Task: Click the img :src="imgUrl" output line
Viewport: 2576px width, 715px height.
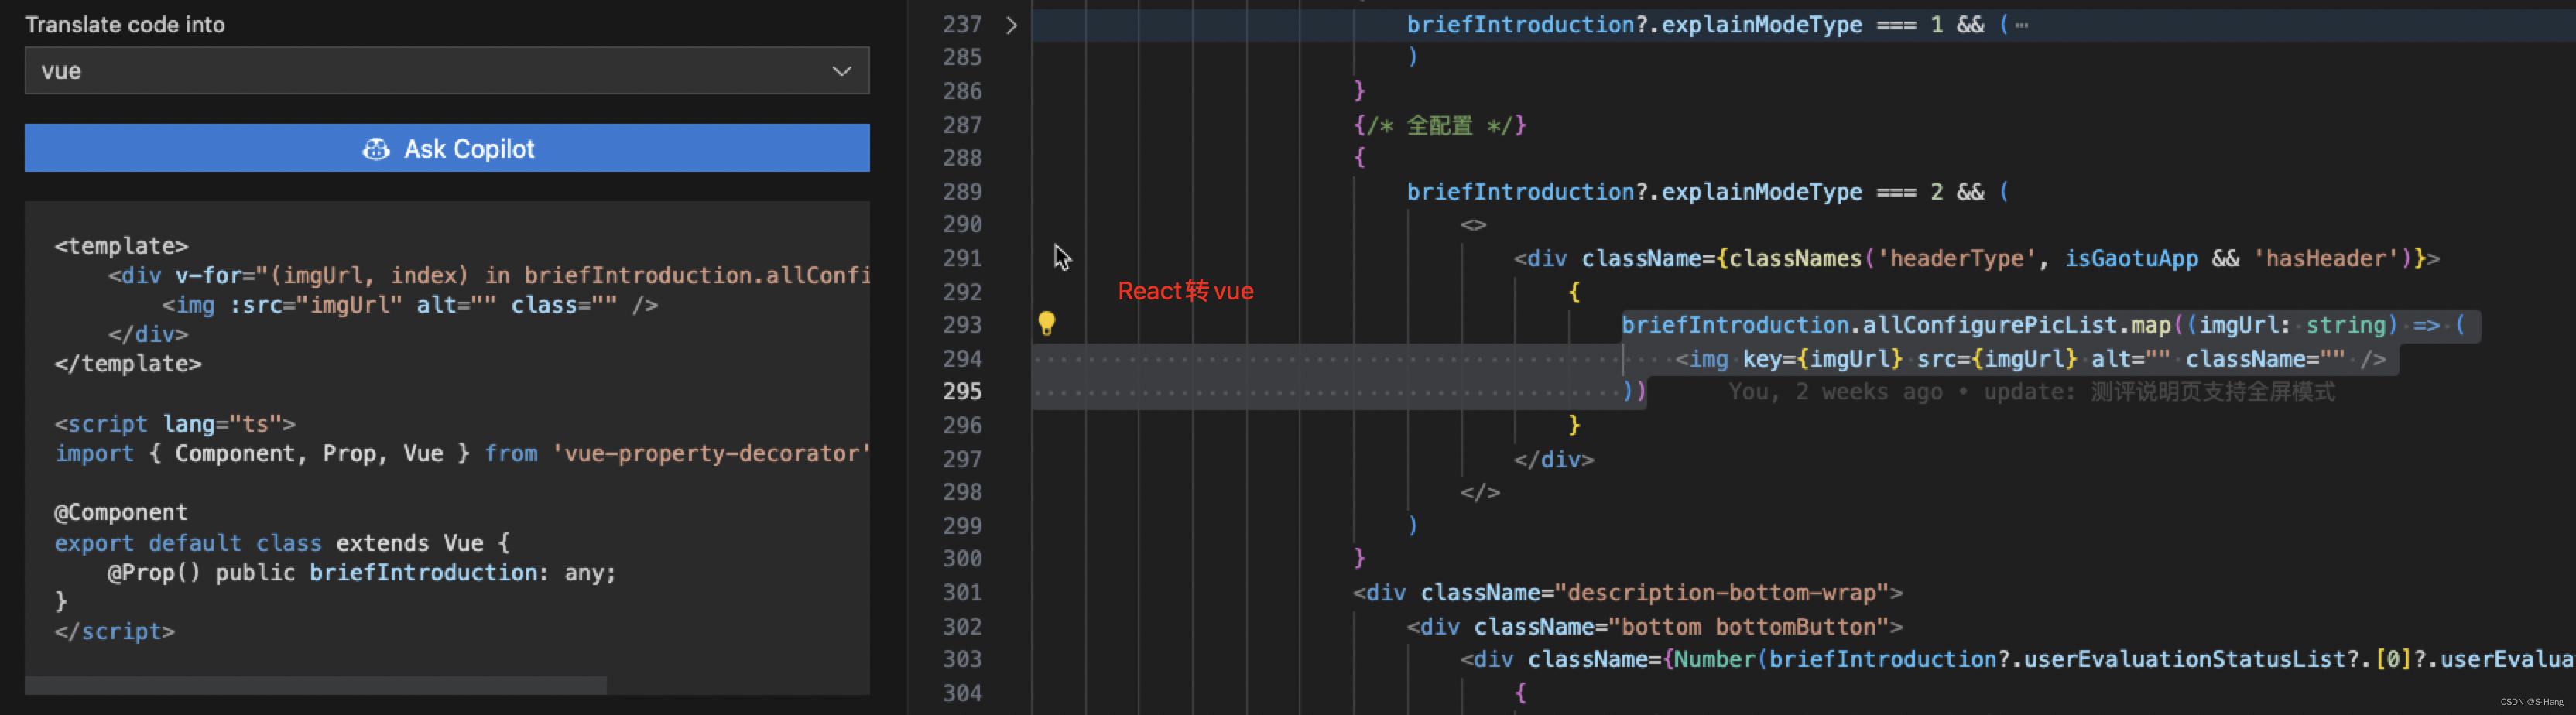Action: click(410, 305)
